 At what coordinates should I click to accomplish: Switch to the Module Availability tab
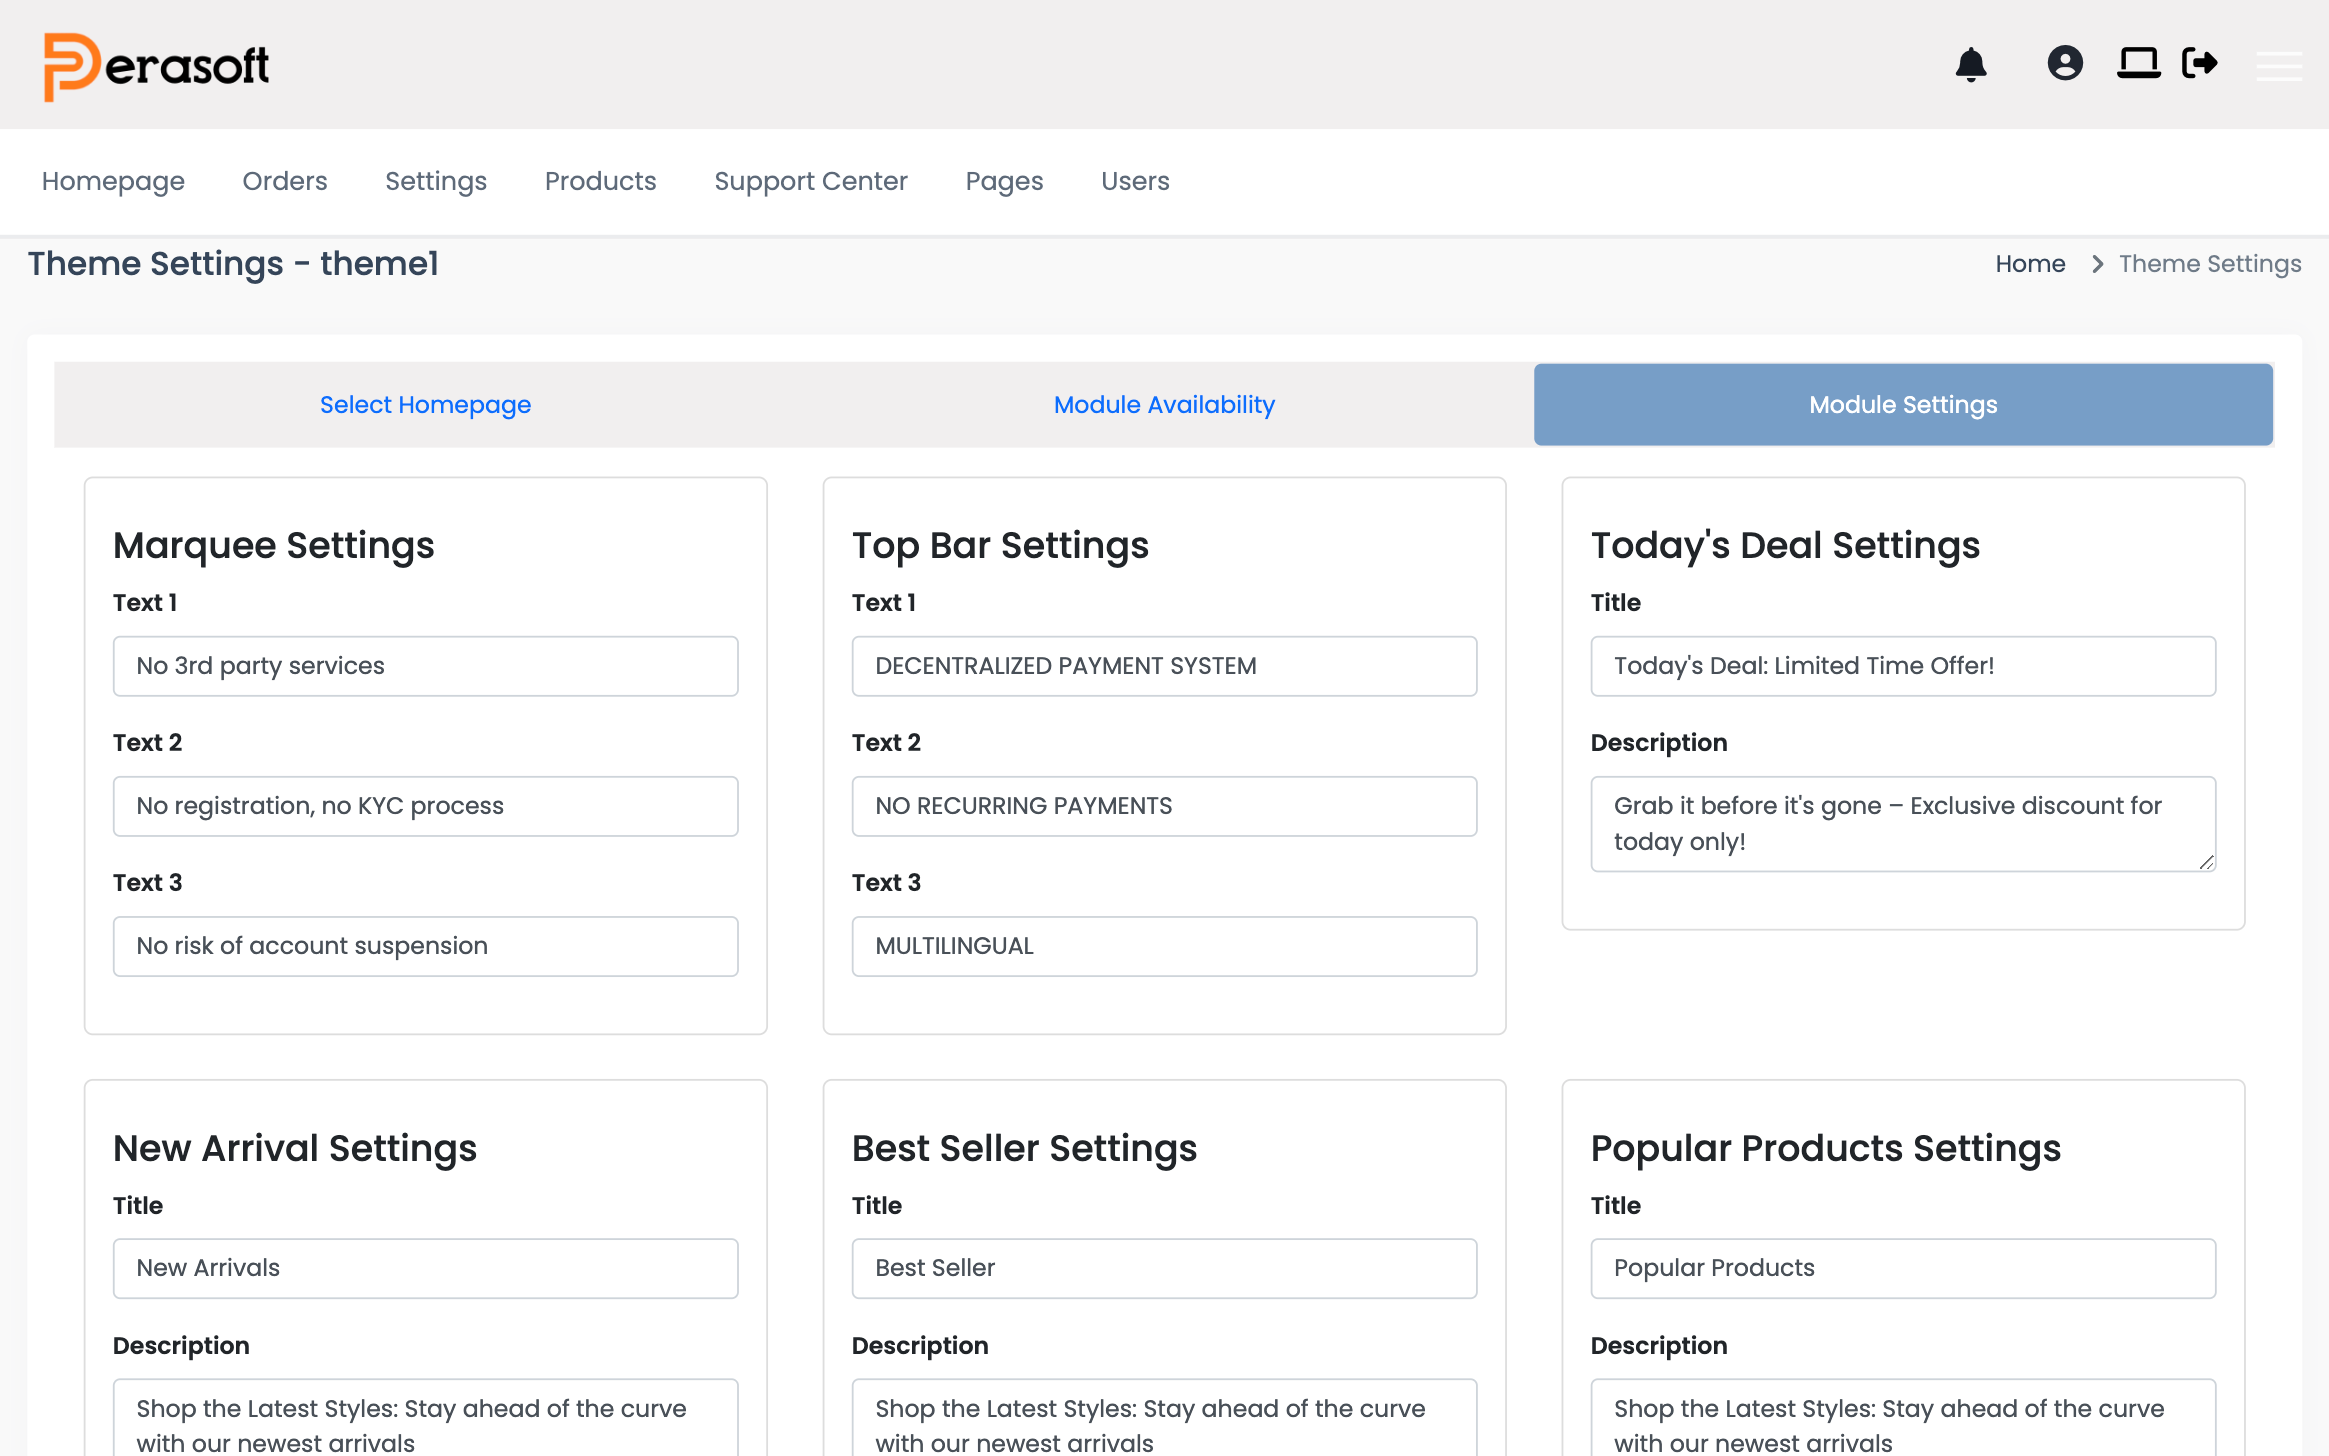[1164, 405]
